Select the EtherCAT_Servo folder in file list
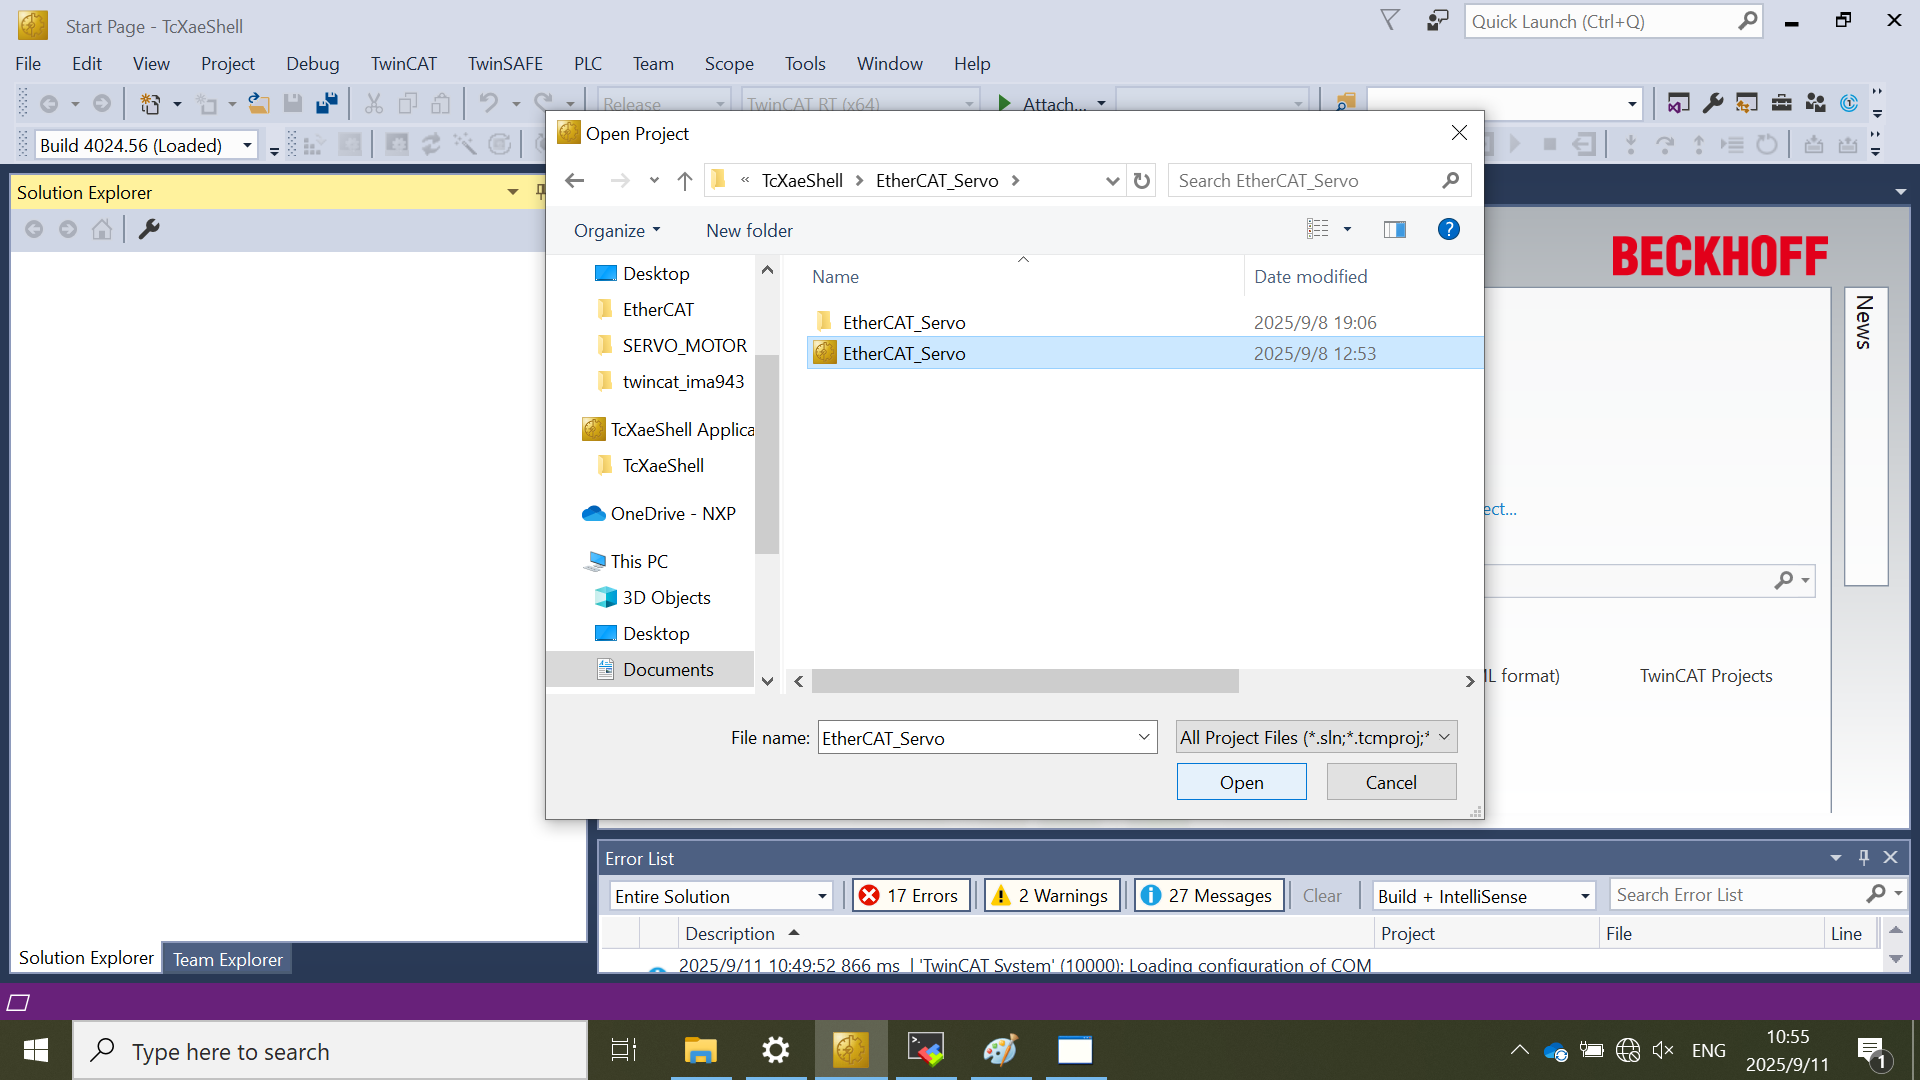Viewport: 1920px width, 1080px height. [903, 322]
